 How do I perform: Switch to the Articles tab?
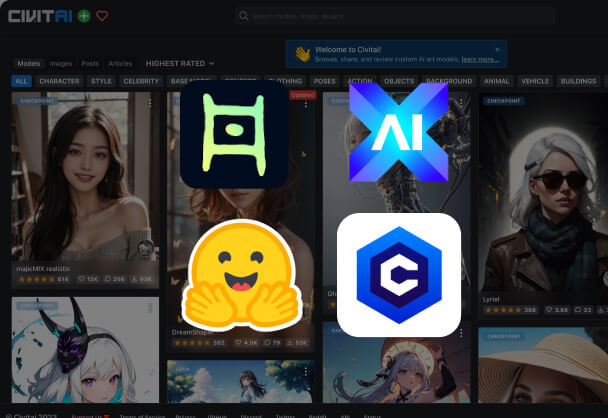pos(120,63)
